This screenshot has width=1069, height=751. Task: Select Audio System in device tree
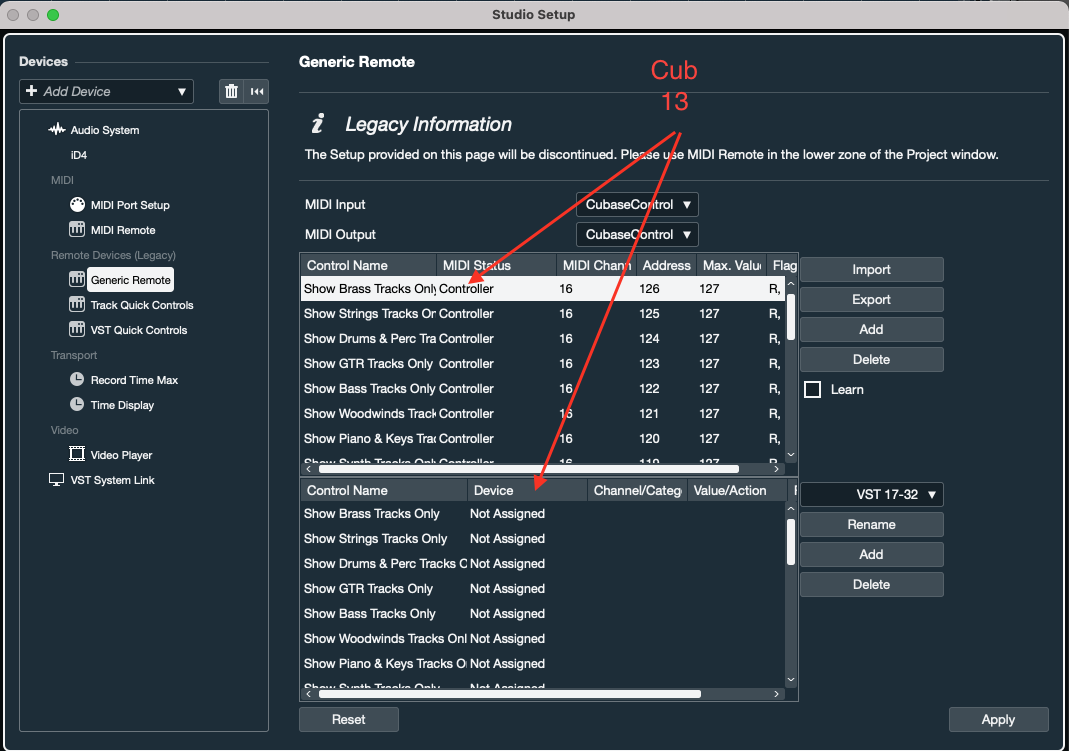(105, 130)
